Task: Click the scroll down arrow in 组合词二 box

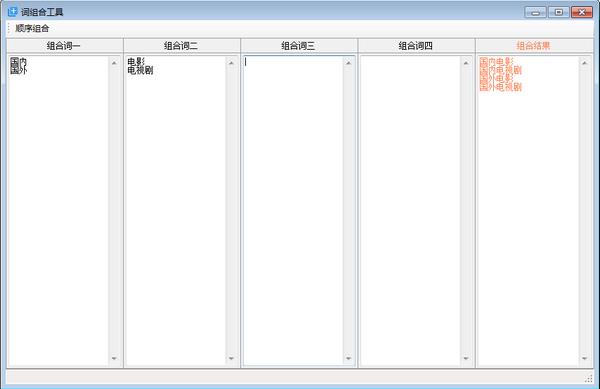Action: click(x=231, y=358)
